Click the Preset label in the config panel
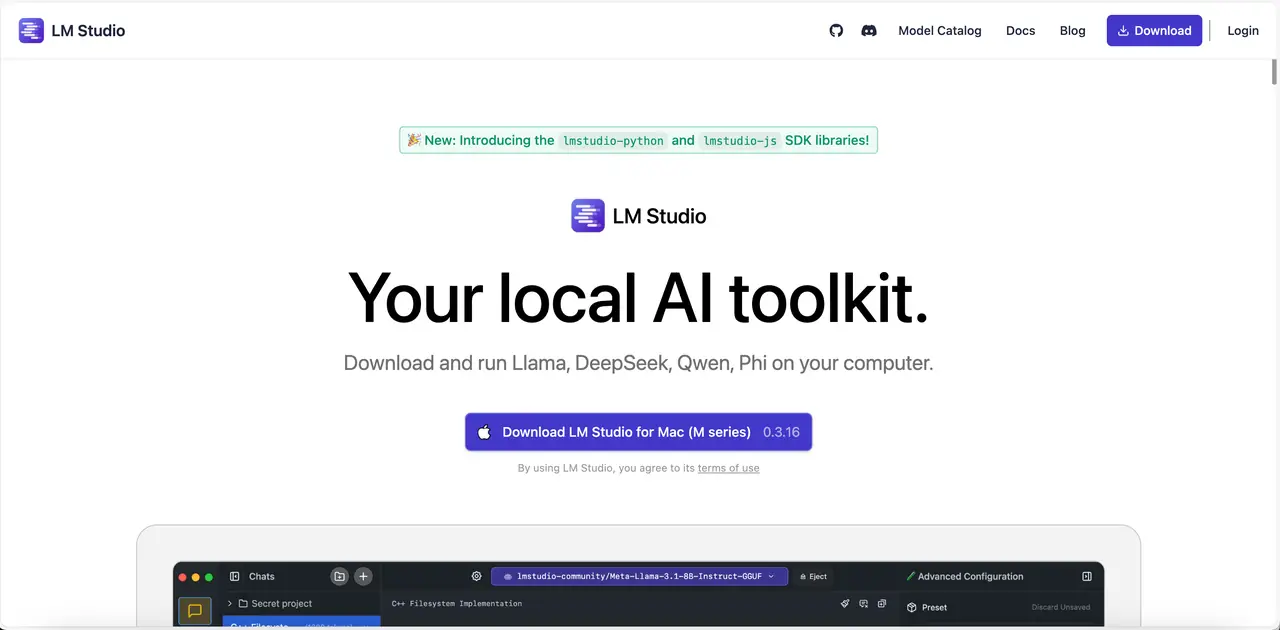Screen dimensions: 1280x630 pos(935,607)
